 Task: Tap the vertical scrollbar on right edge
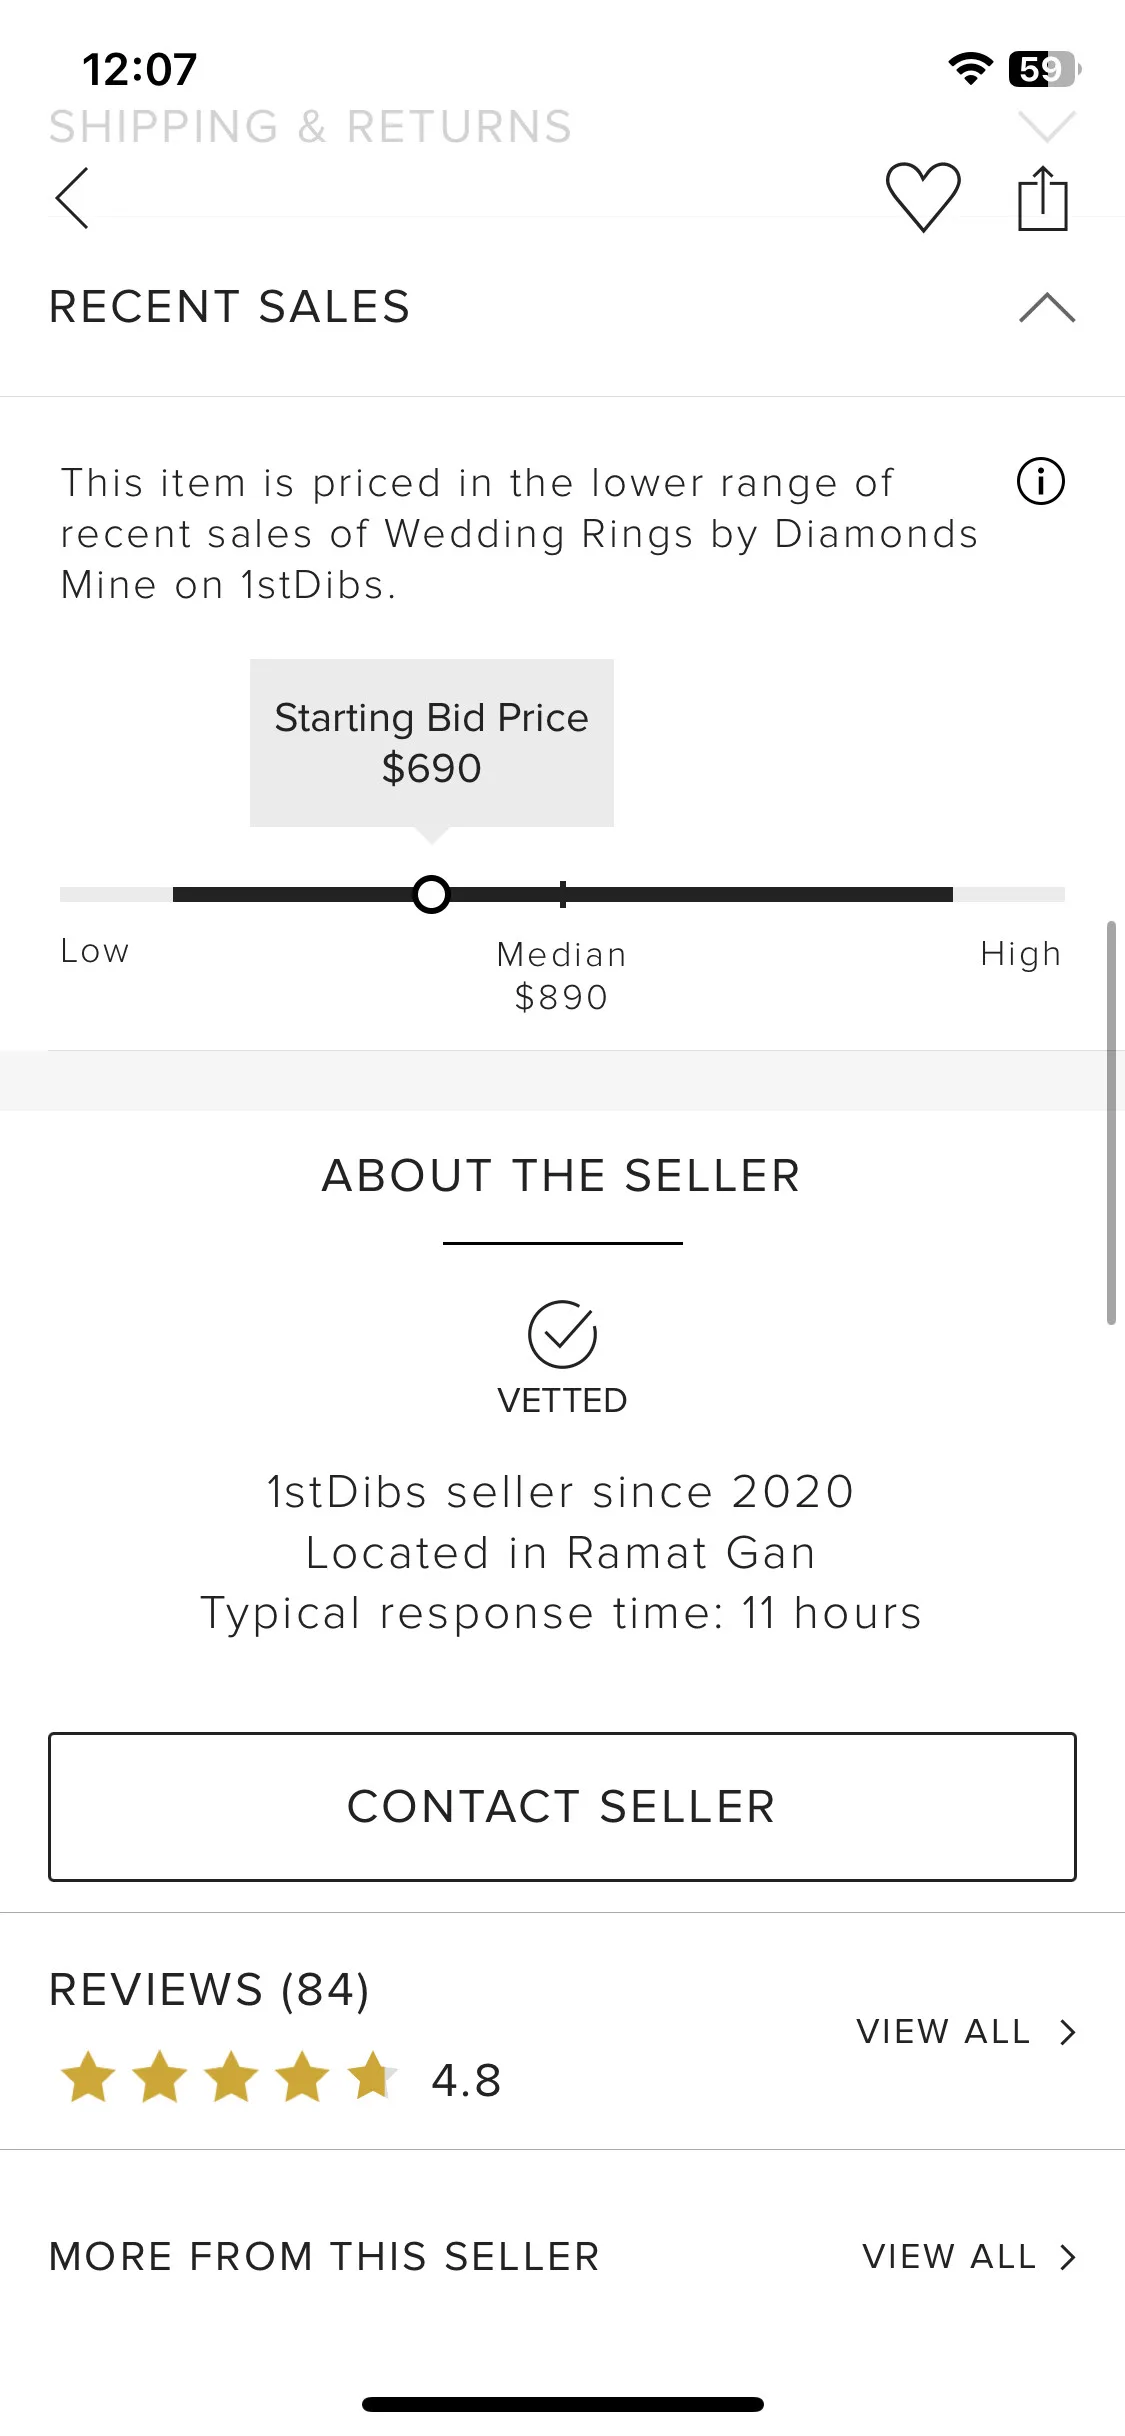click(x=1111, y=1123)
